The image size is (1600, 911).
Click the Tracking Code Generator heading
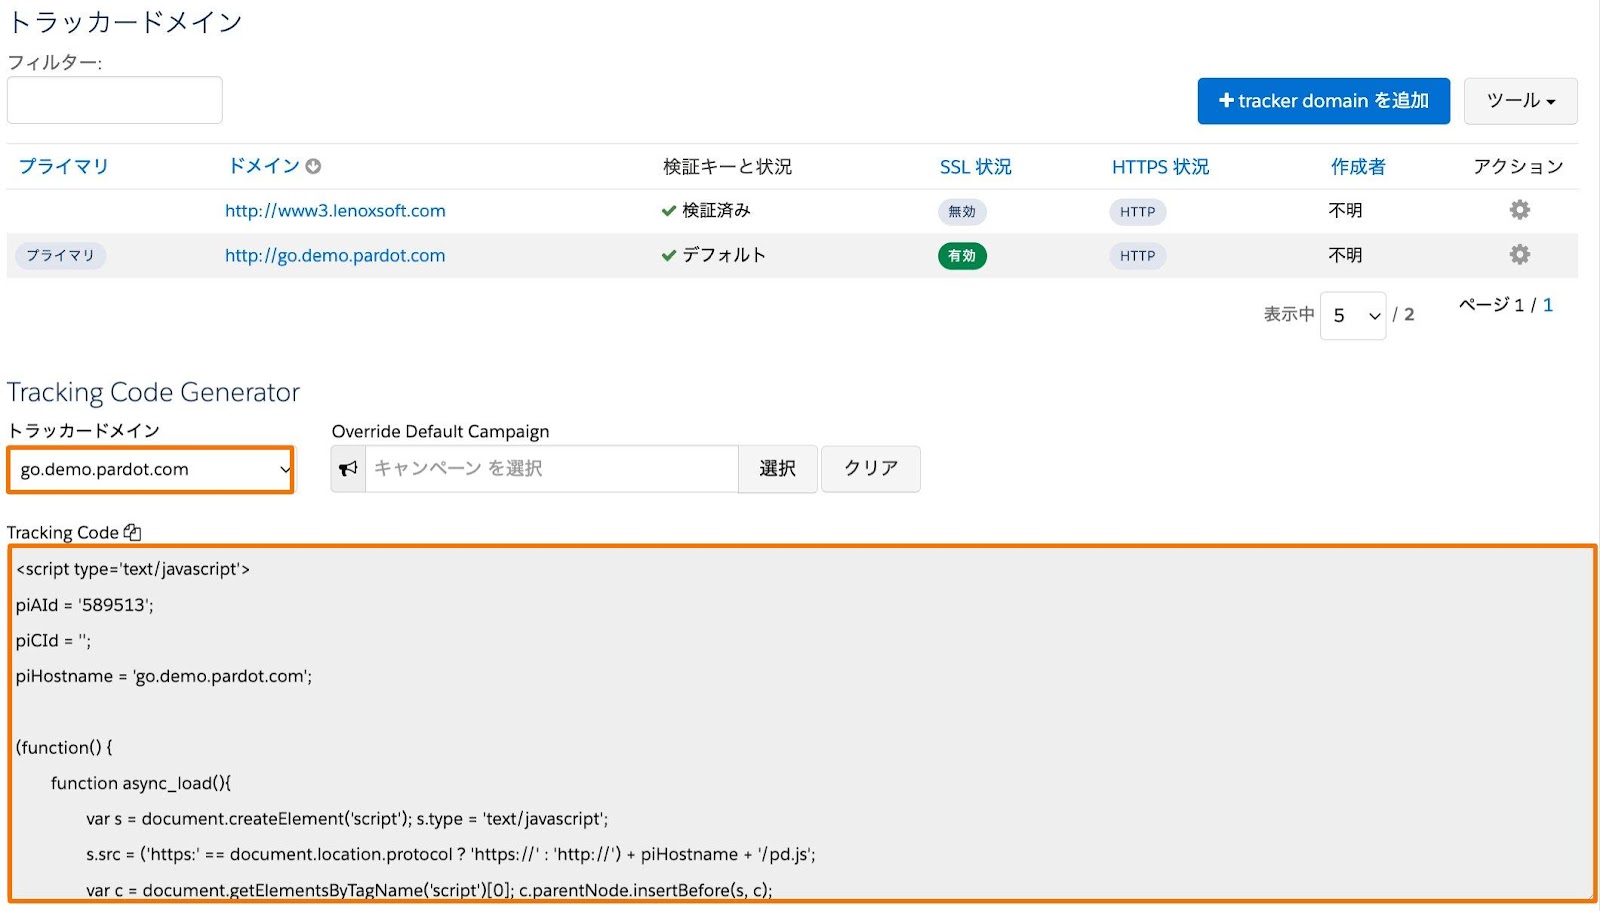(153, 392)
